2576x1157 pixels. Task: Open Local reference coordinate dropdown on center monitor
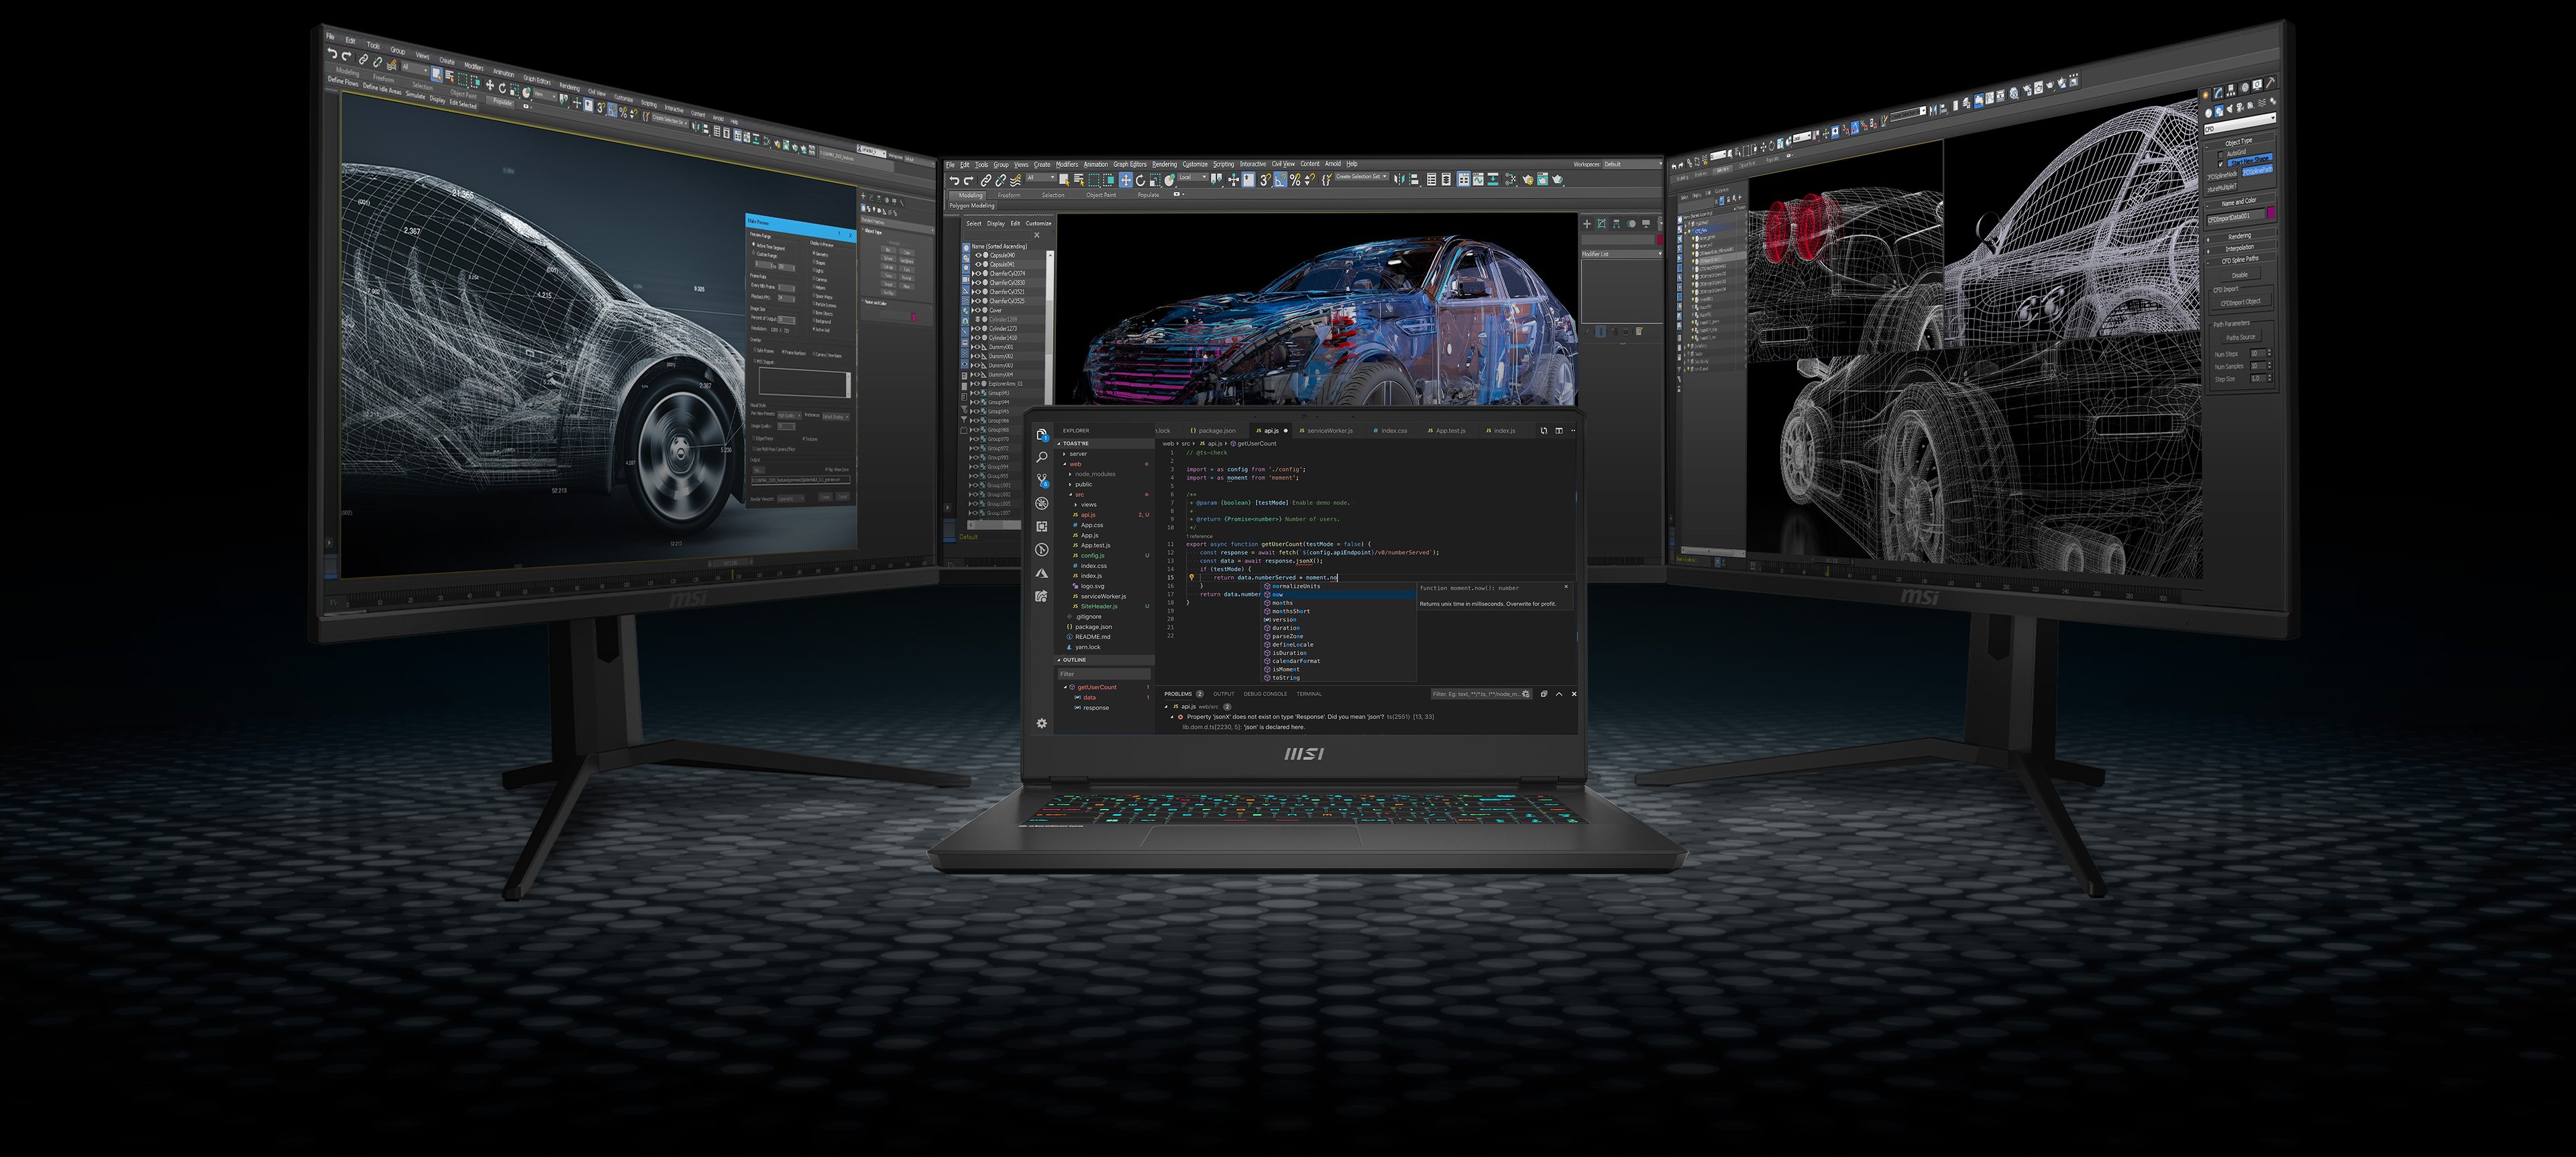(x=1193, y=178)
